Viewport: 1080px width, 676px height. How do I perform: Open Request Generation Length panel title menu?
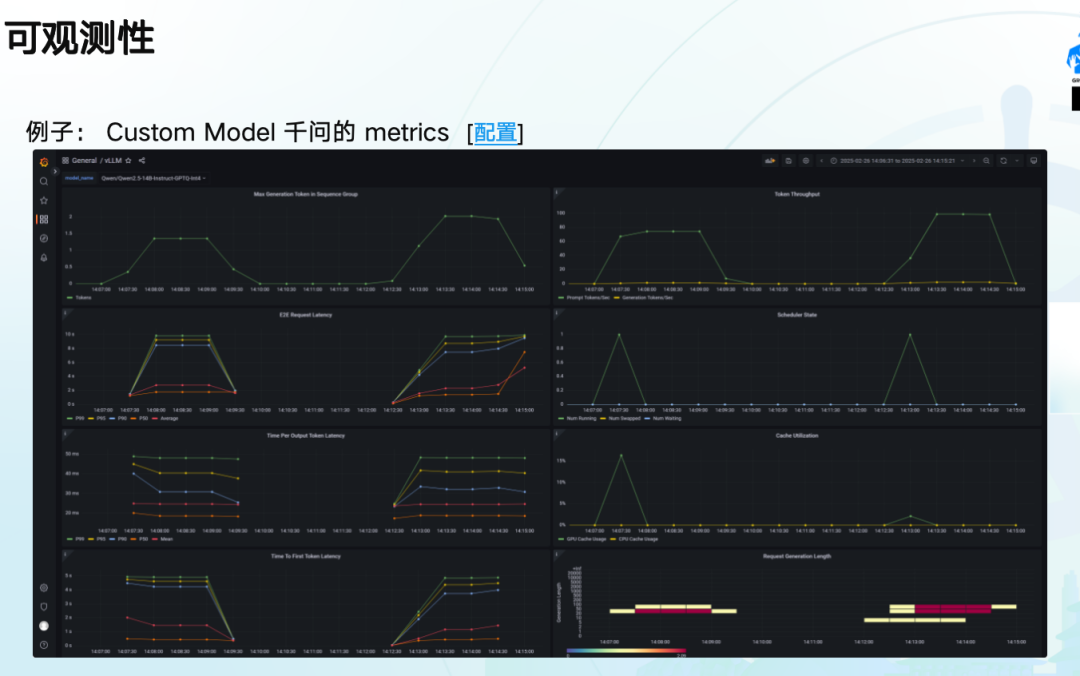pos(797,556)
